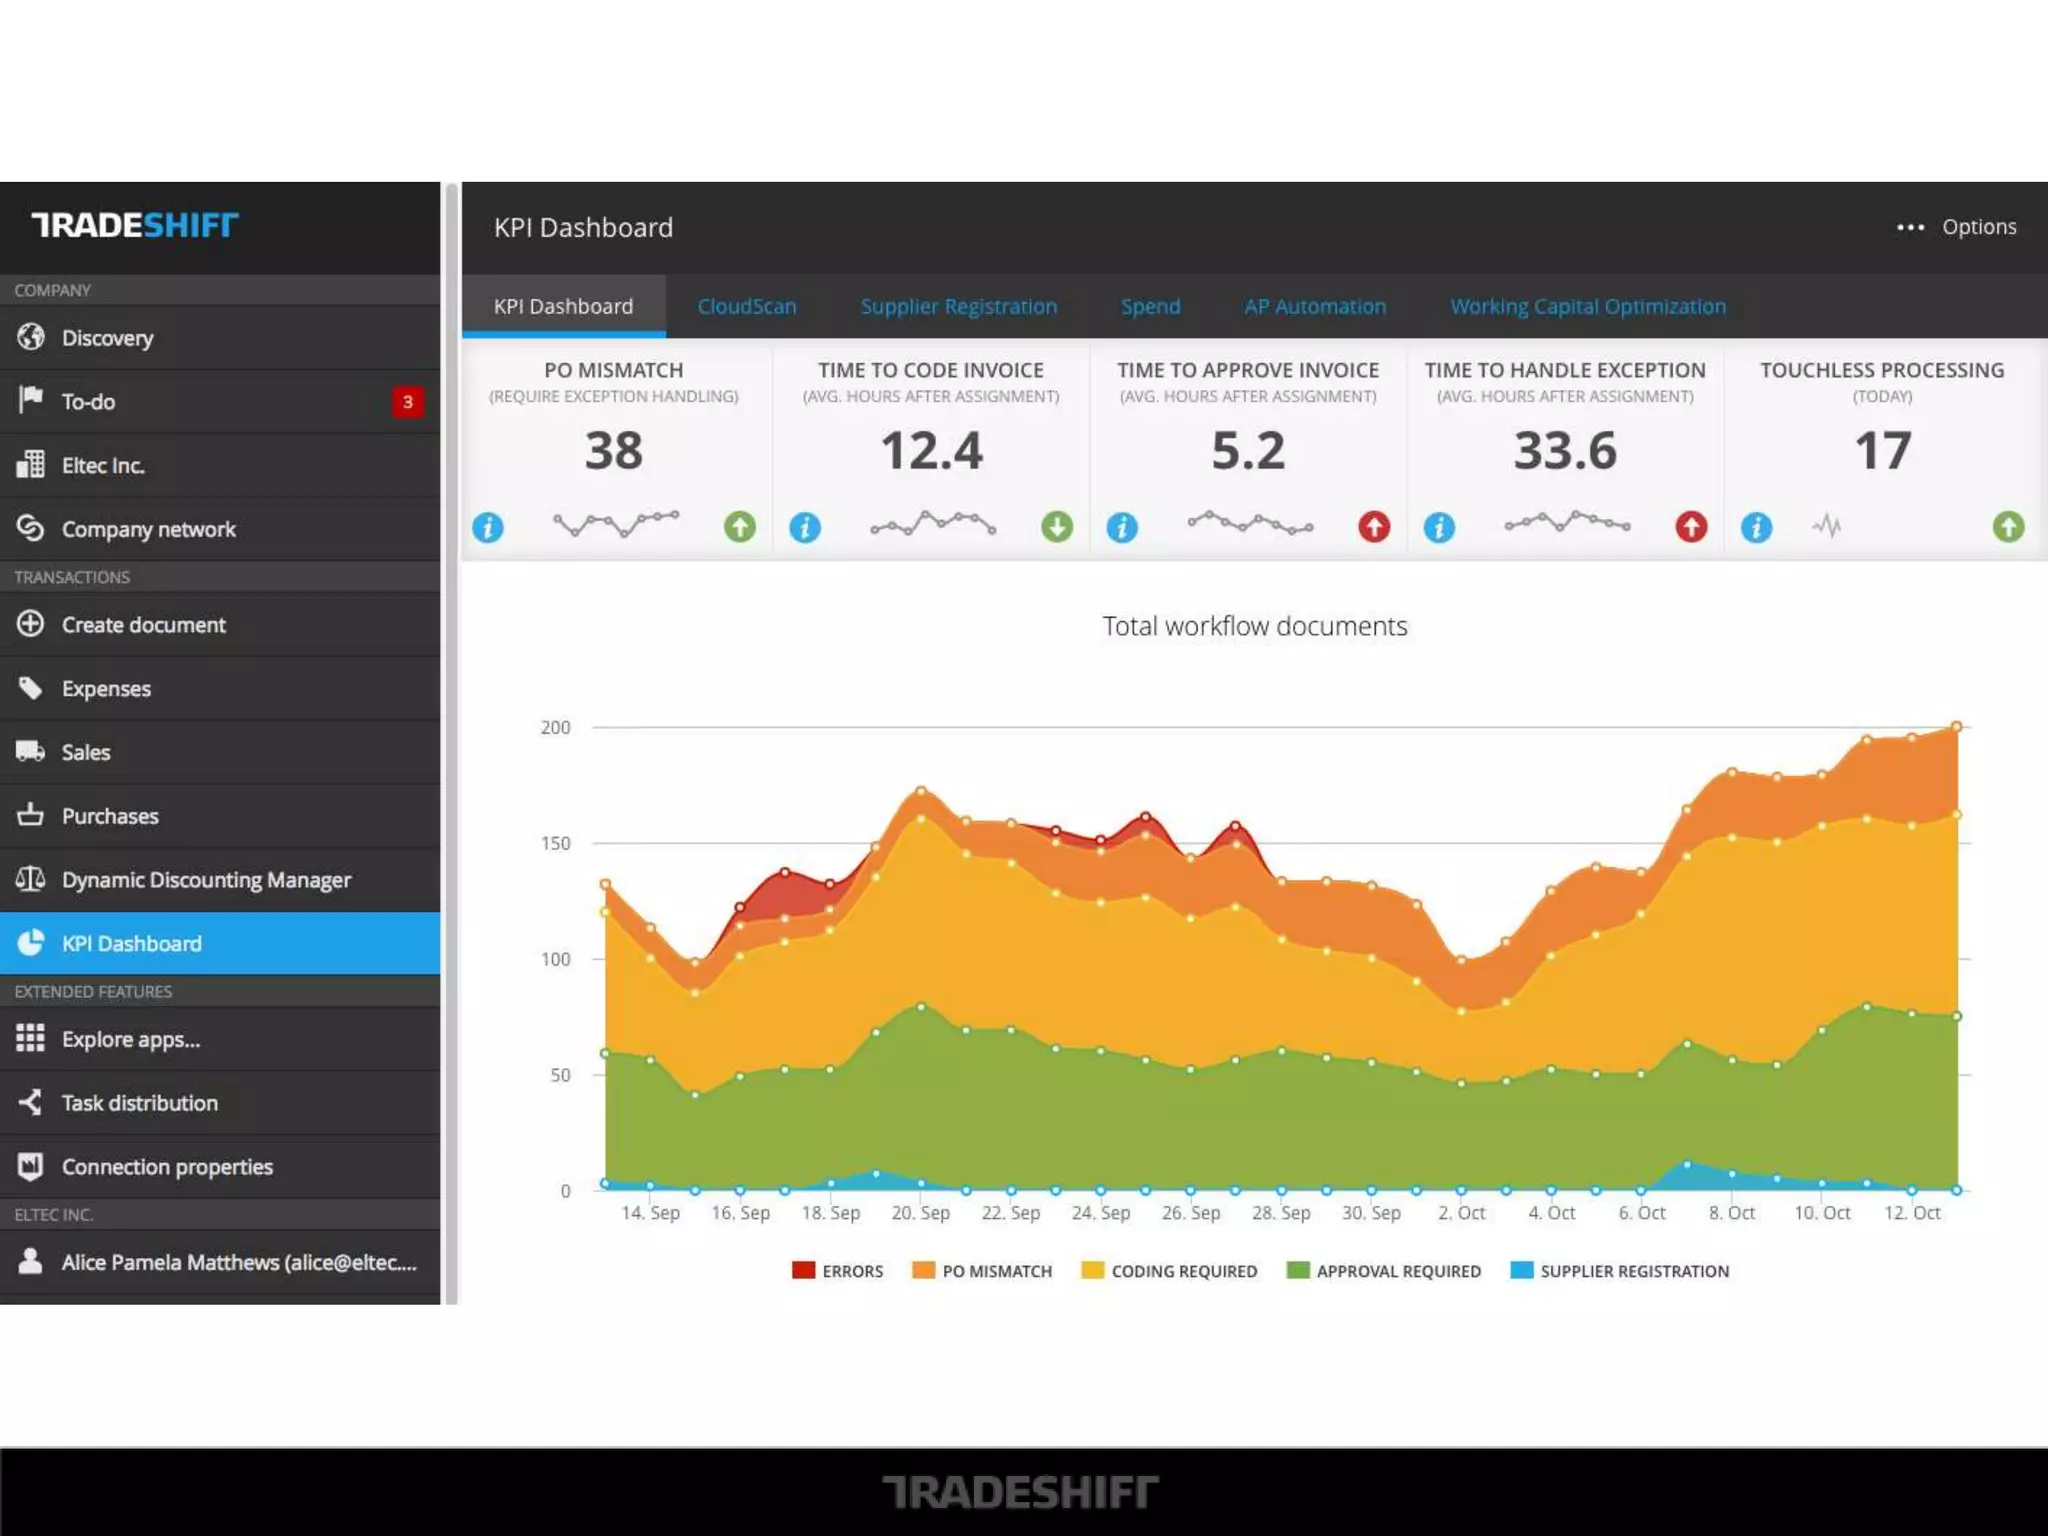Click green down arrow on Time to Code Invoice
The image size is (2048, 1536).
(x=1056, y=527)
